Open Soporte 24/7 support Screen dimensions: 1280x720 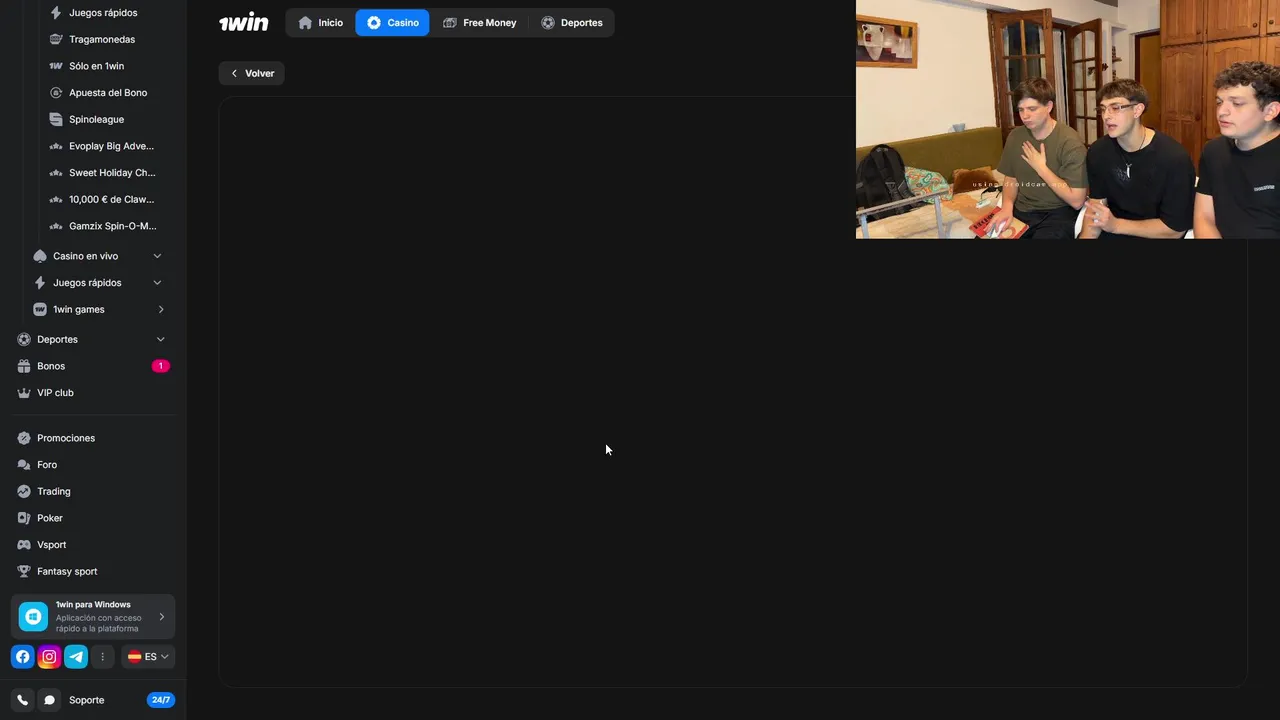click(120, 700)
